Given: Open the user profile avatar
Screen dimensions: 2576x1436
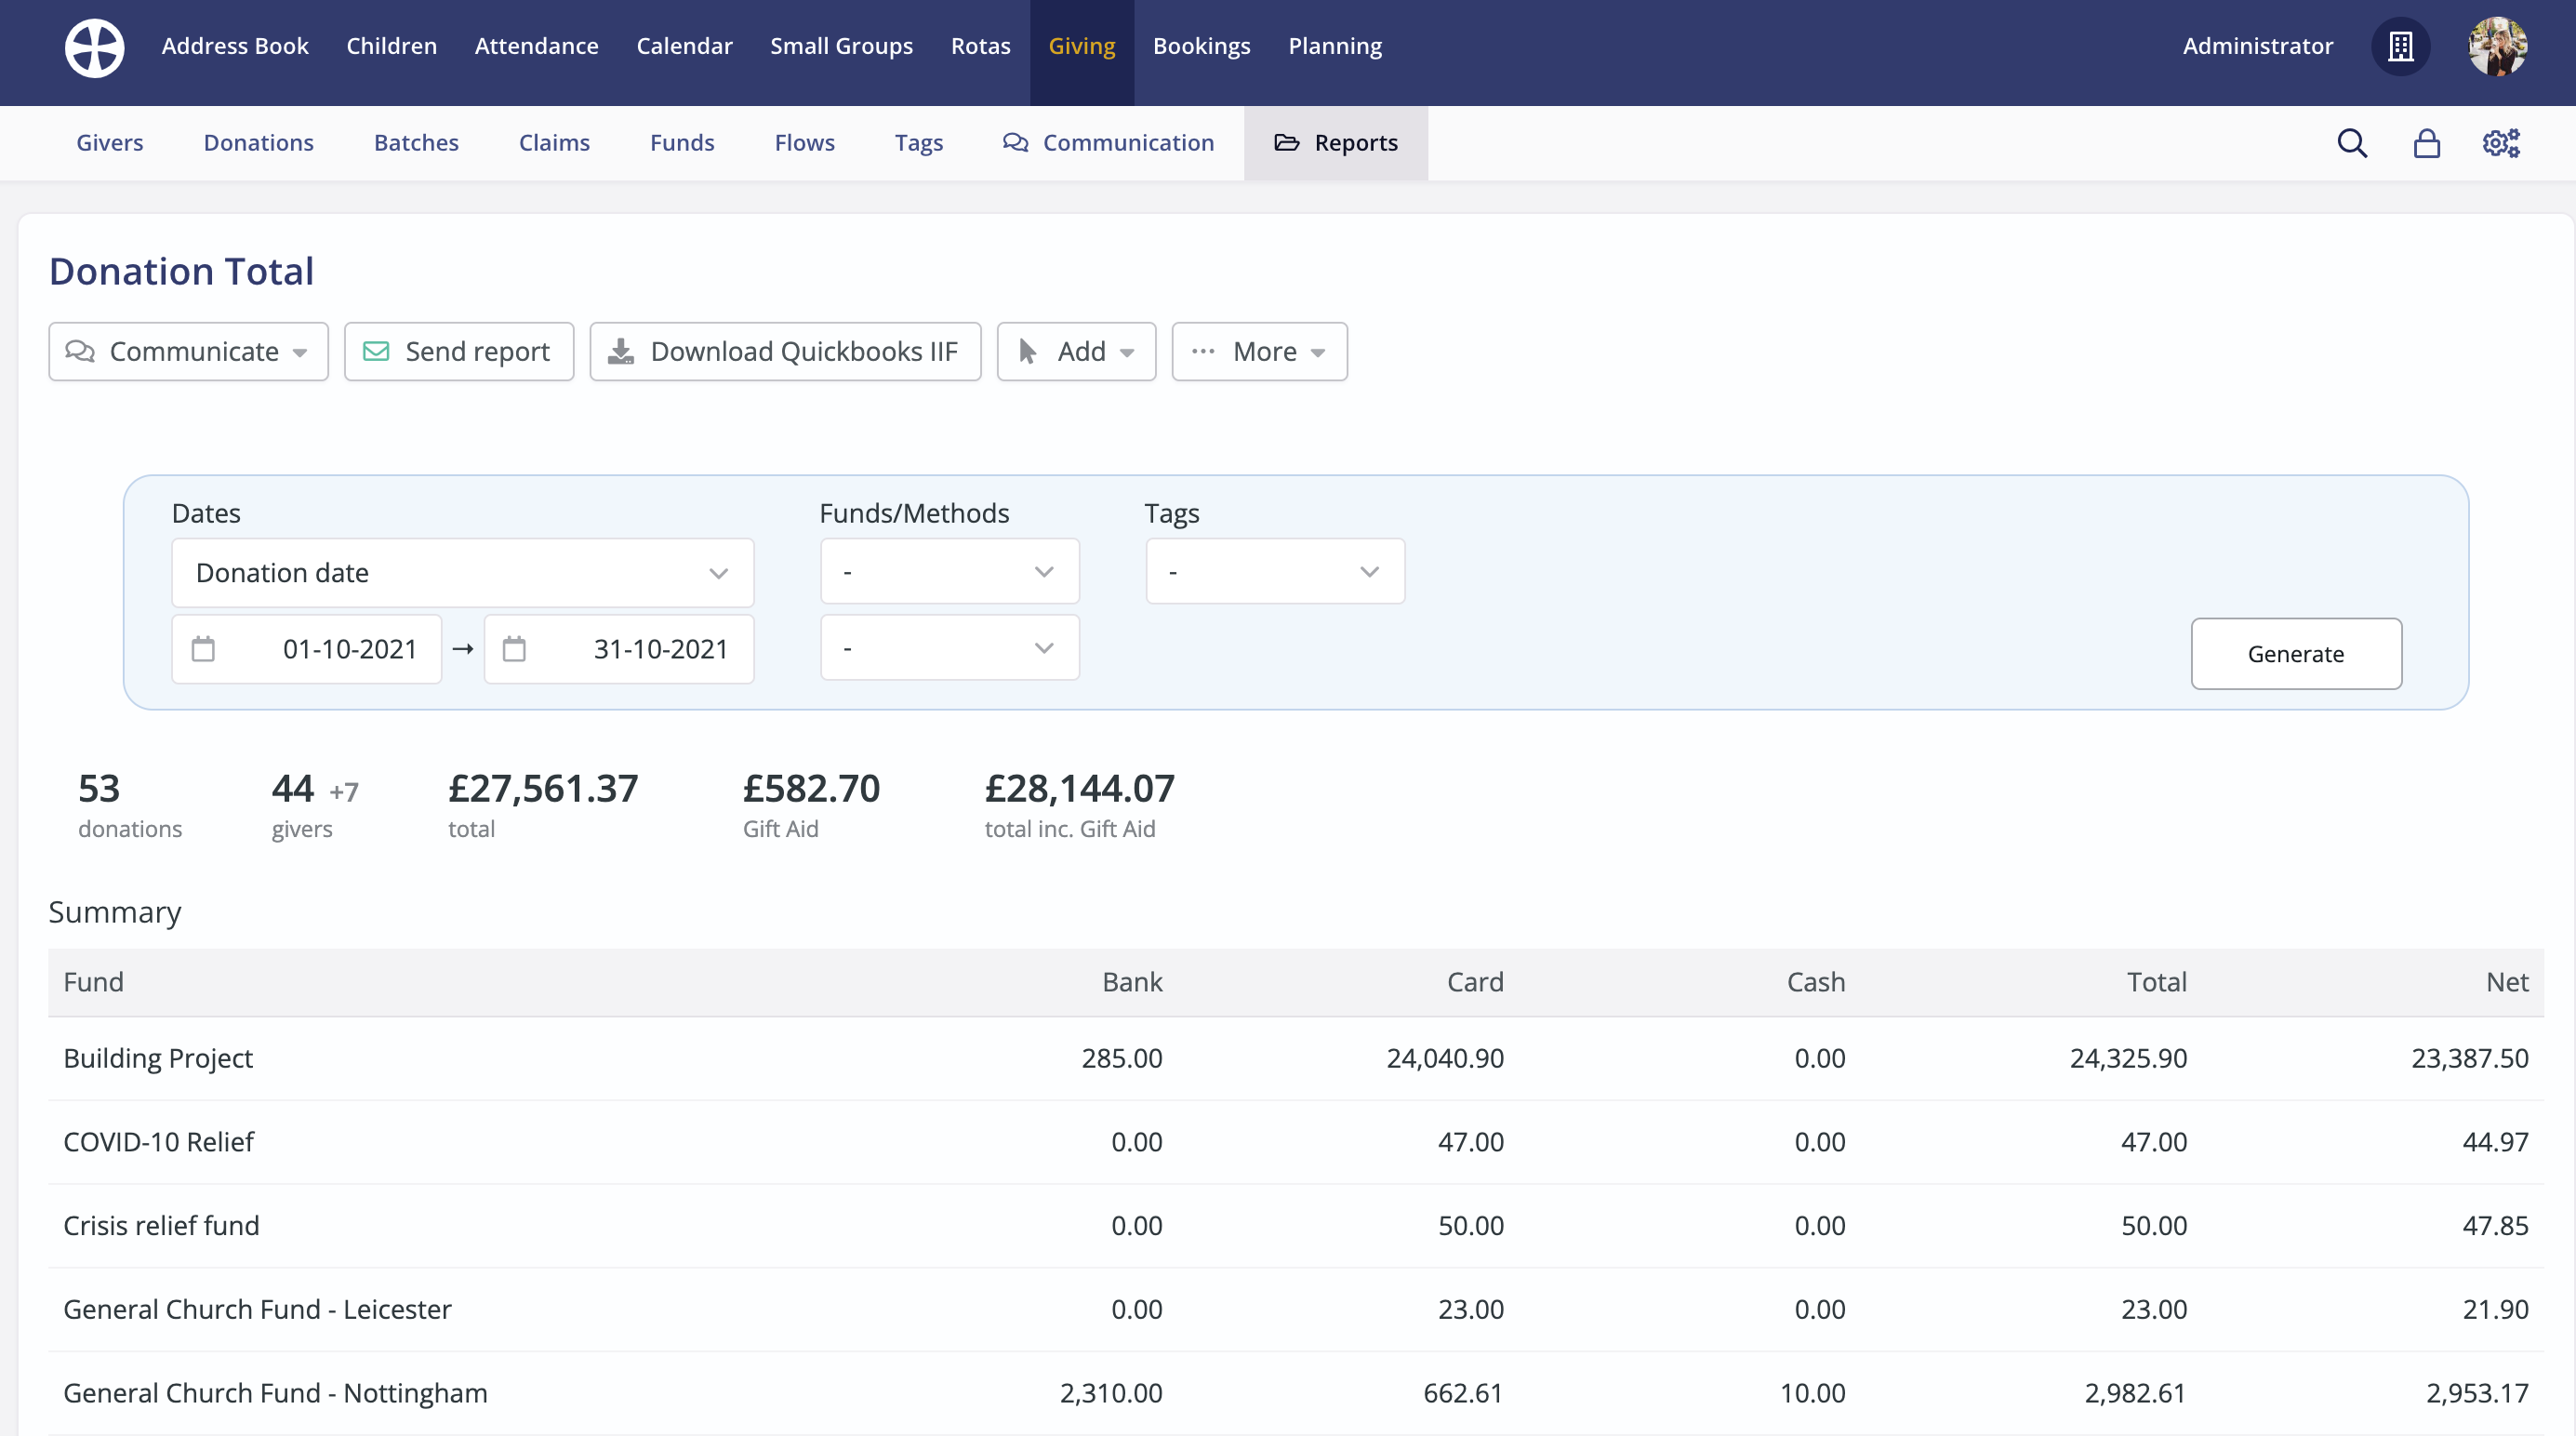Looking at the screenshot, I should (x=2497, y=47).
